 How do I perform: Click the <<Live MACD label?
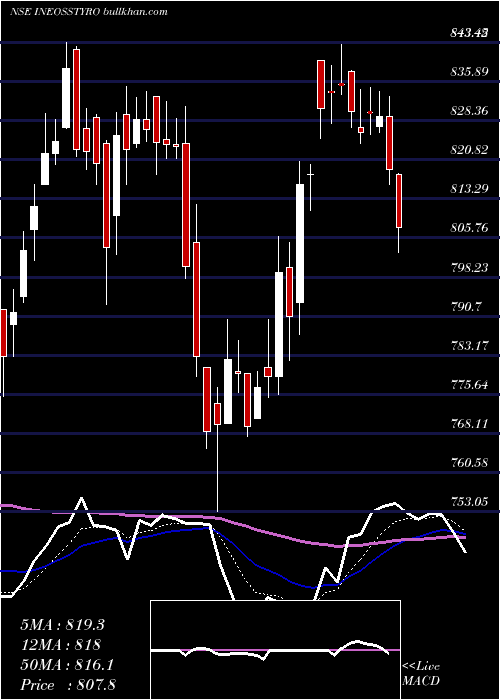point(421,674)
